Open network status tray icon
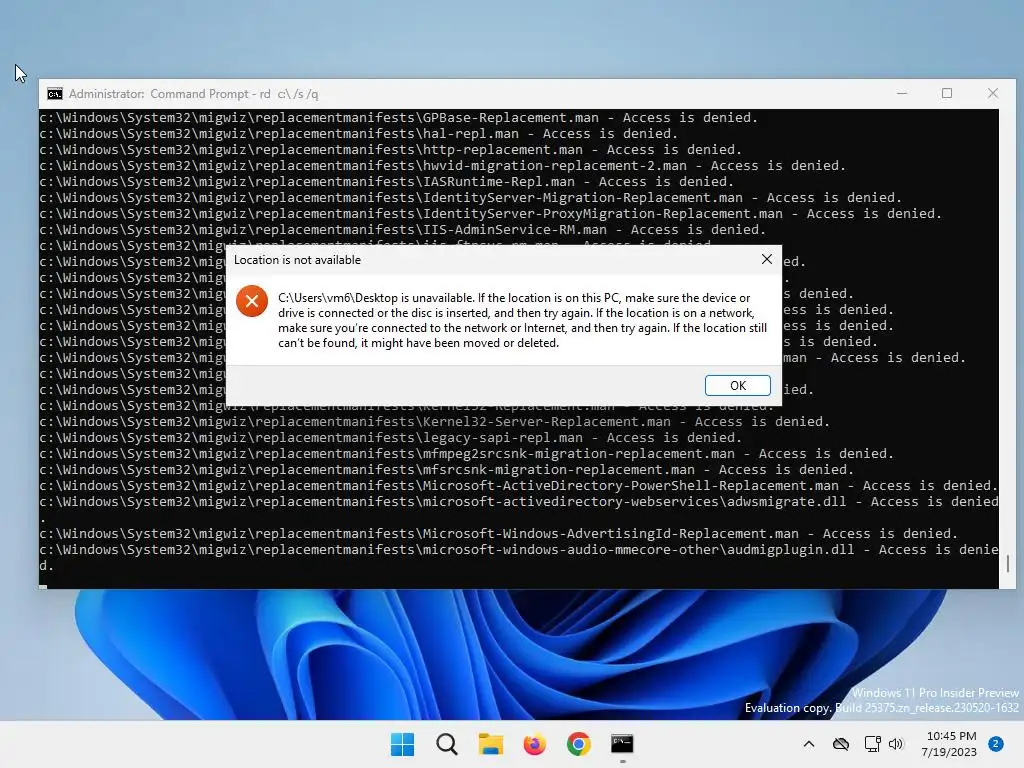 [x=872, y=744]
